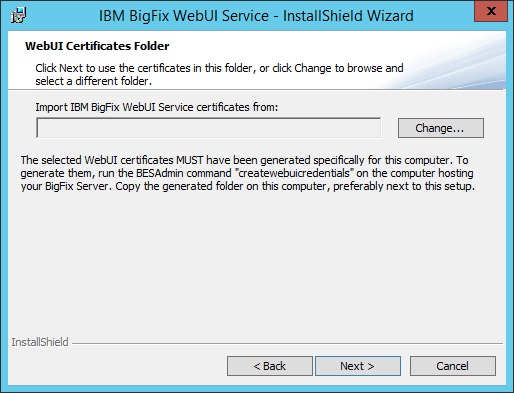Click the 'select a different folder' text line
This screenshot has width=514, height=393.
pyautogui.click(x=94, y=81)
